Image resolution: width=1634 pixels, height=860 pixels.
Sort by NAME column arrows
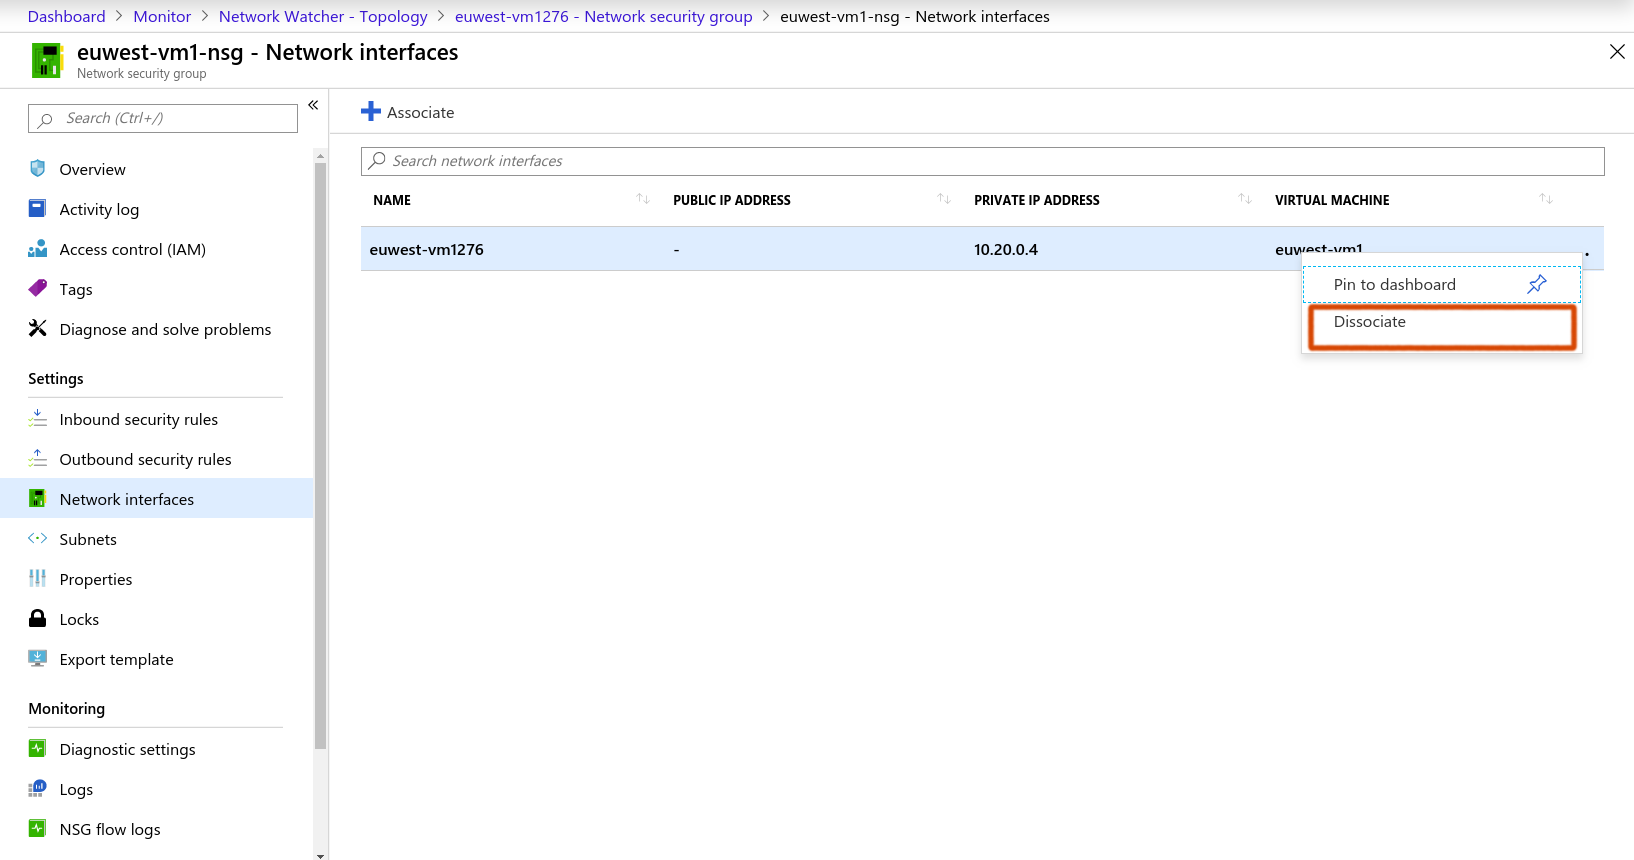(643, 199)
